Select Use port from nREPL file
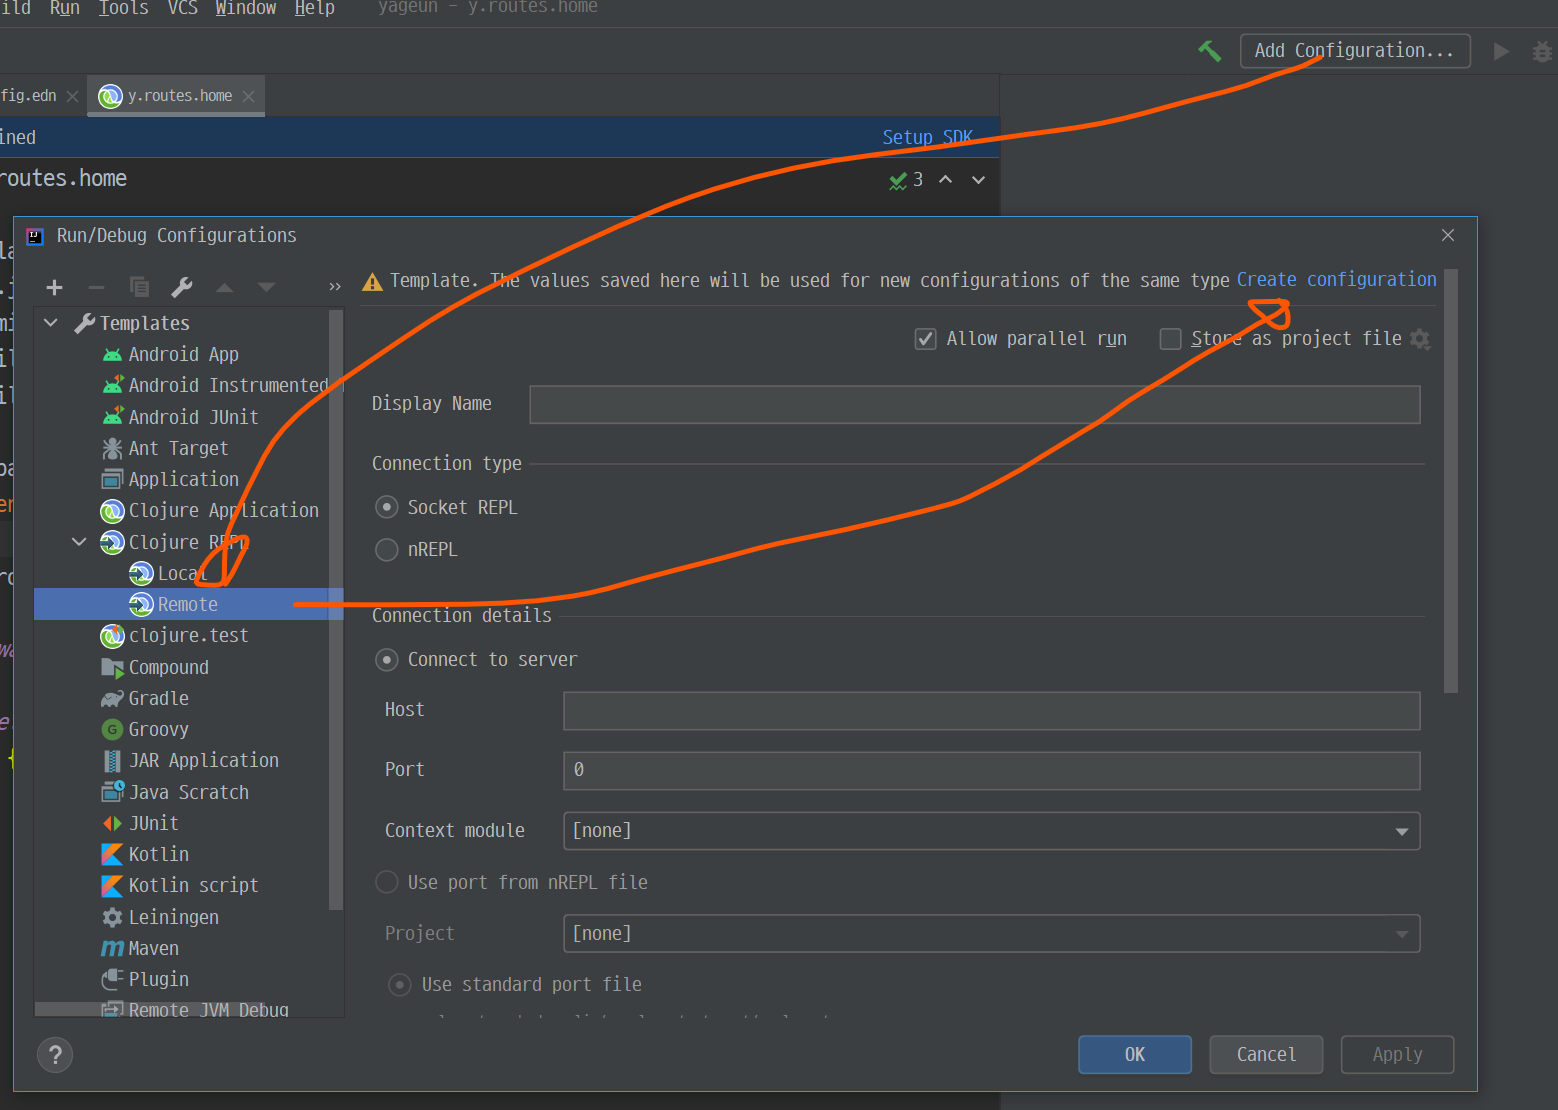Image resolution: width=1558 pixels, height=1110 pixels. (x=387, y=883)
